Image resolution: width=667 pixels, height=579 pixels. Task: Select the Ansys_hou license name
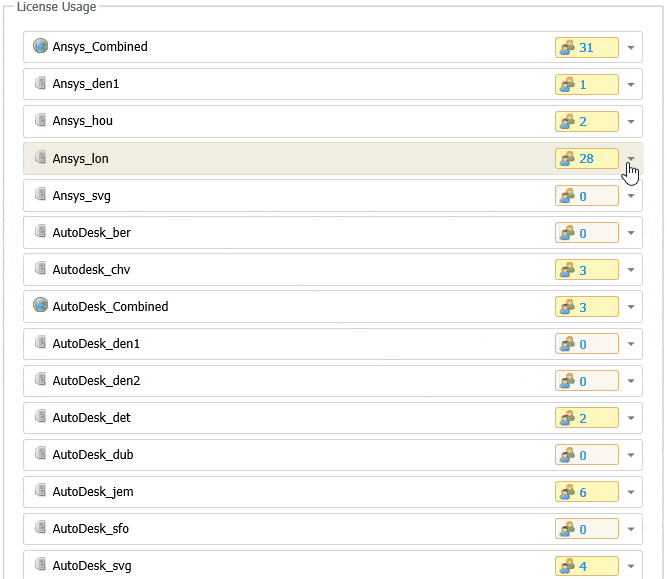click(83, 121)
